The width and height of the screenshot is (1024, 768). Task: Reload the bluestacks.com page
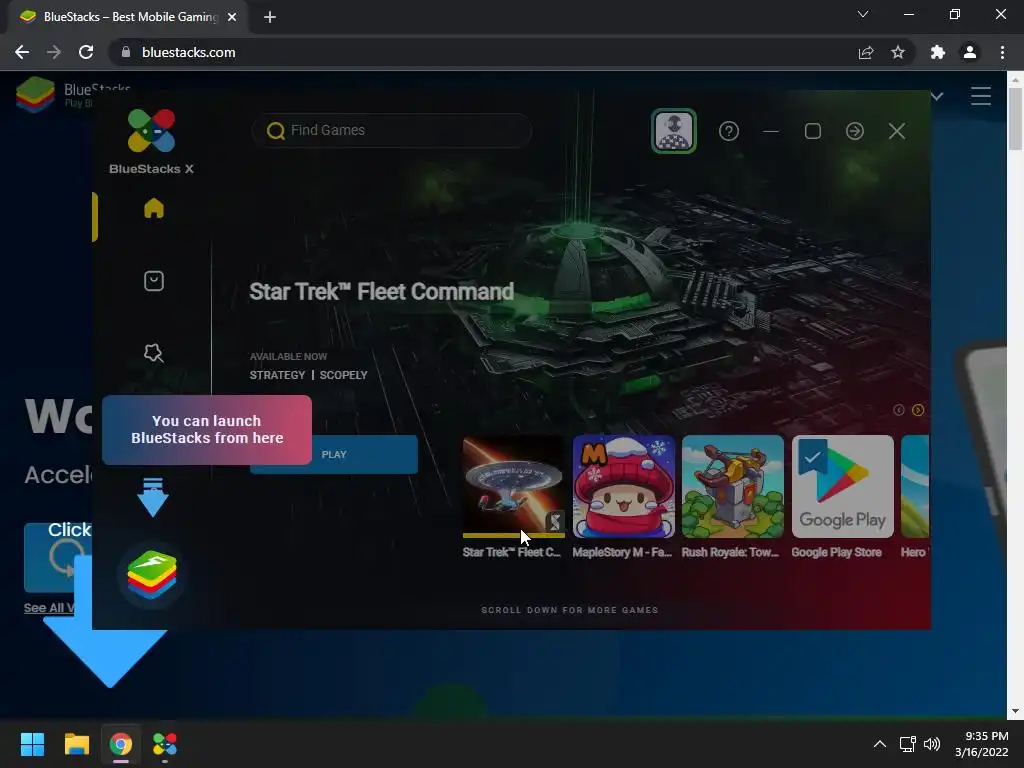tap(86, 52)
